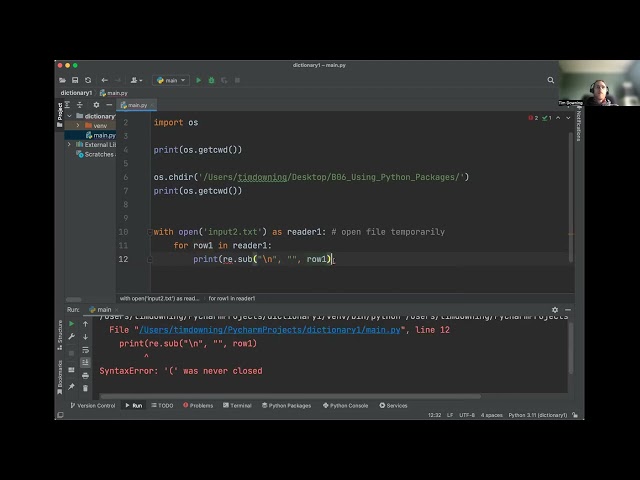Screen dimensions: 640x480
Task: Hide the Run panel with minus icon
Action: tap(568, 310)
